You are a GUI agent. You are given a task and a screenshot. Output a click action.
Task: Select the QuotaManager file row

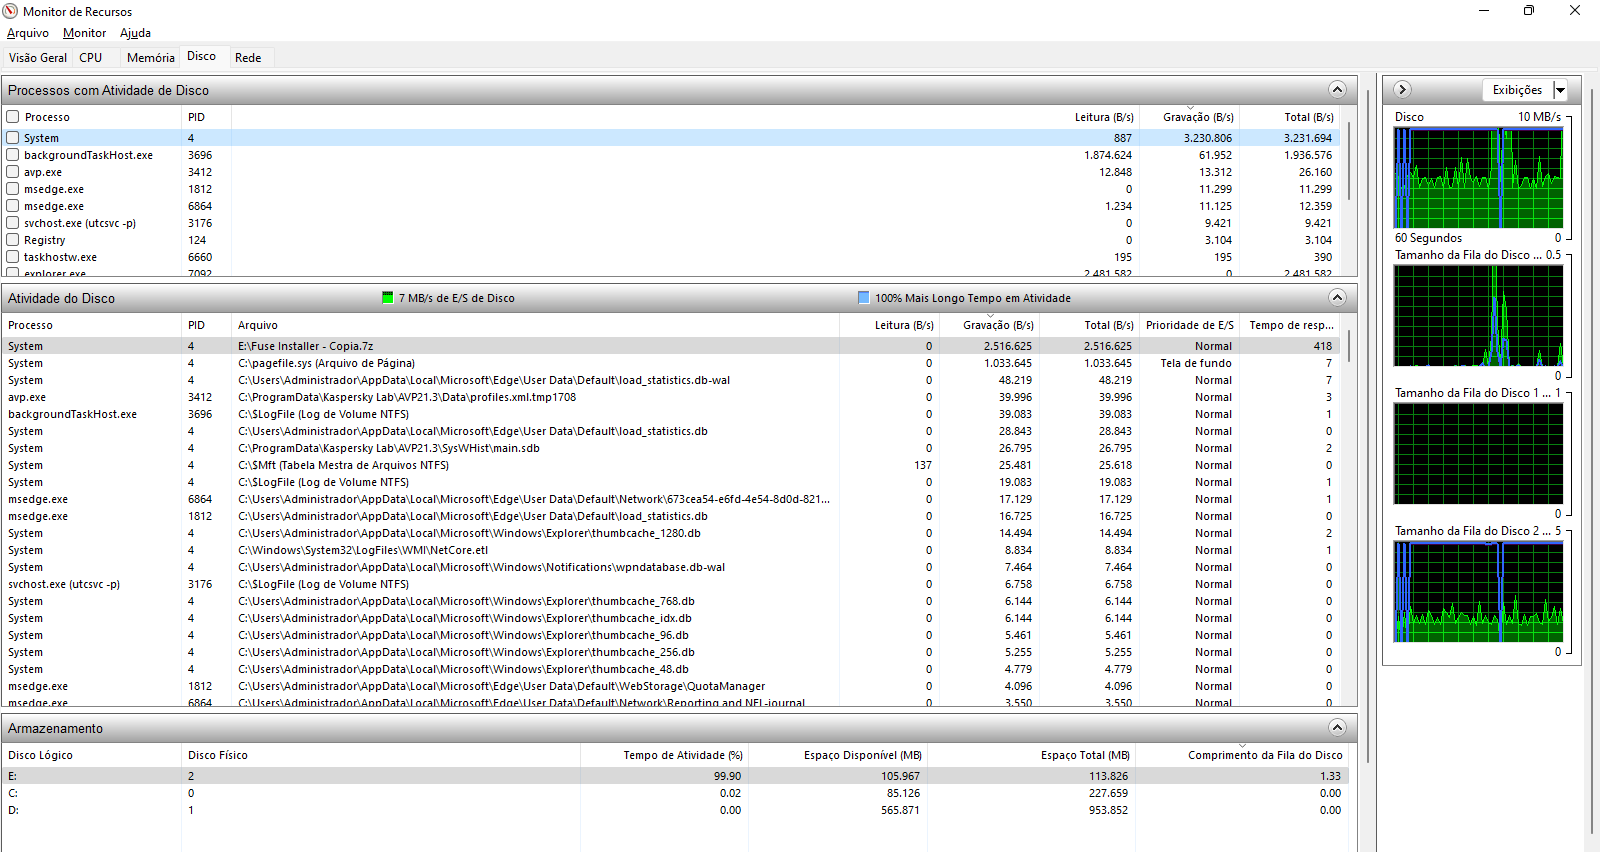pos(670,686)
